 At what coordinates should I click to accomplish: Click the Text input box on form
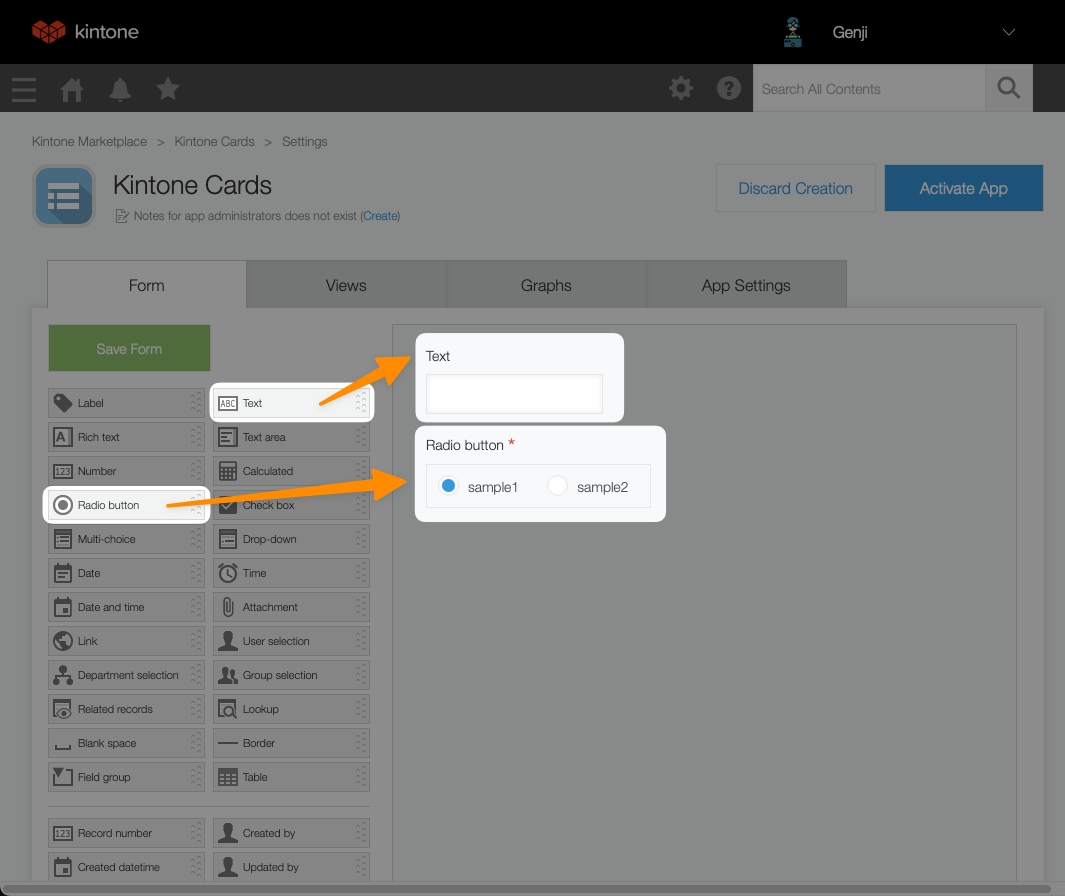click(x=514, y=393)
